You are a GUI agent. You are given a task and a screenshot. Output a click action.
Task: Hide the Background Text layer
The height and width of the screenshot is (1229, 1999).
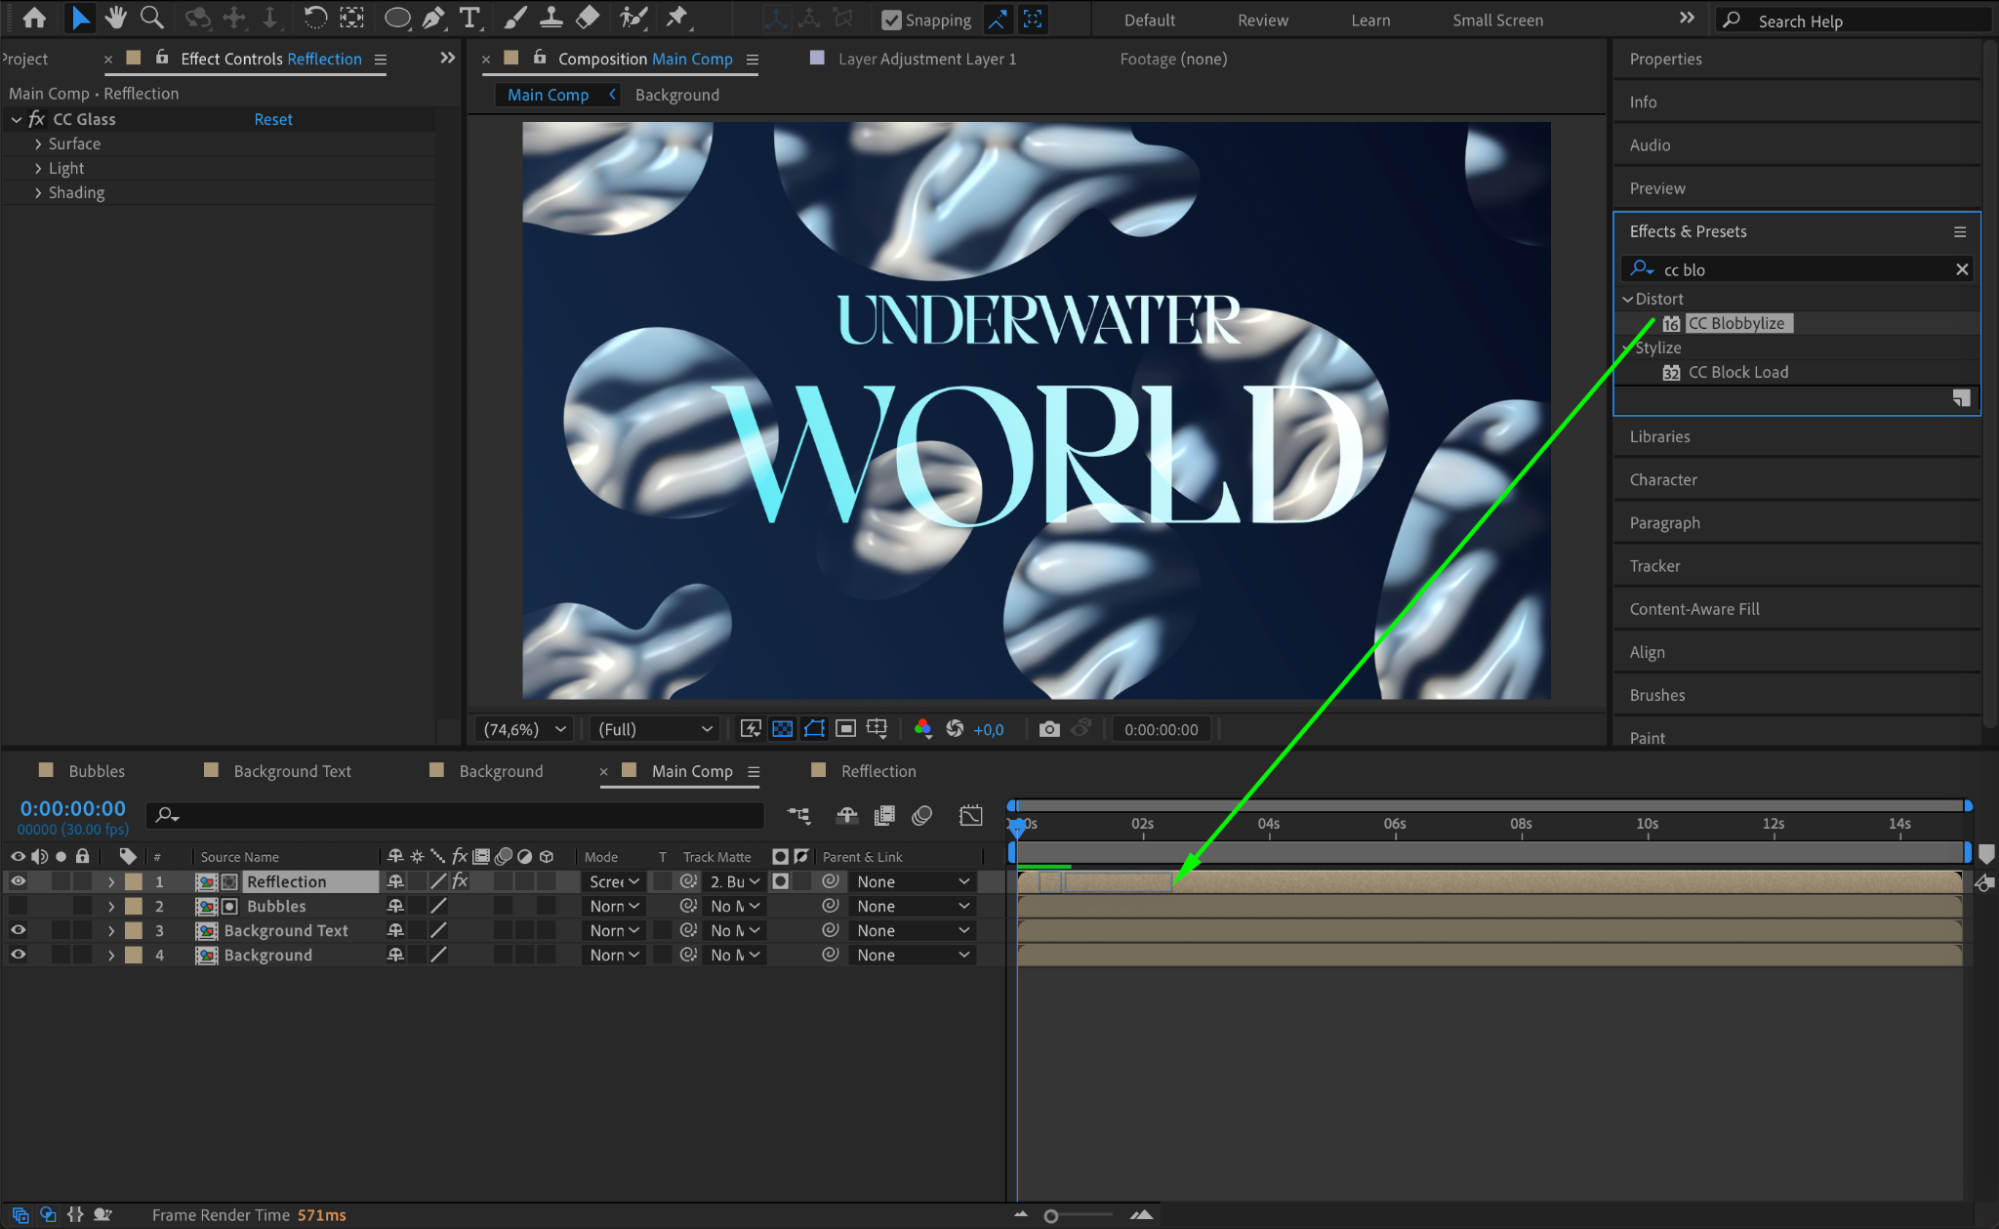pyautogui.click(x=18, y=930)
